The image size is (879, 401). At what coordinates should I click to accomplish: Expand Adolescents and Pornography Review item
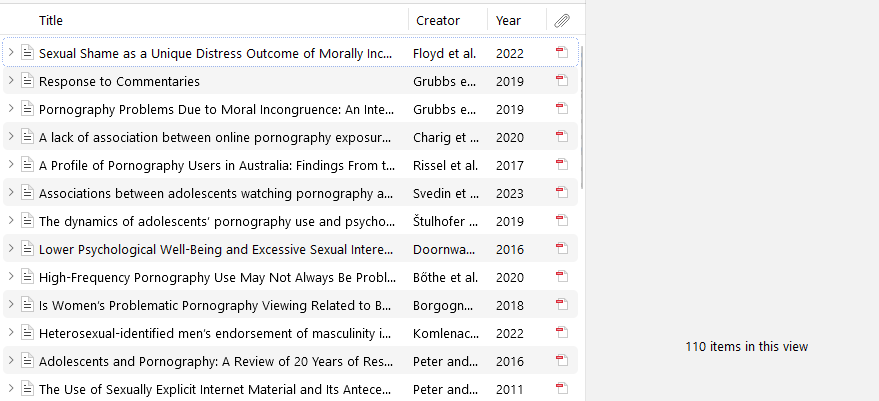coord(11,361)
